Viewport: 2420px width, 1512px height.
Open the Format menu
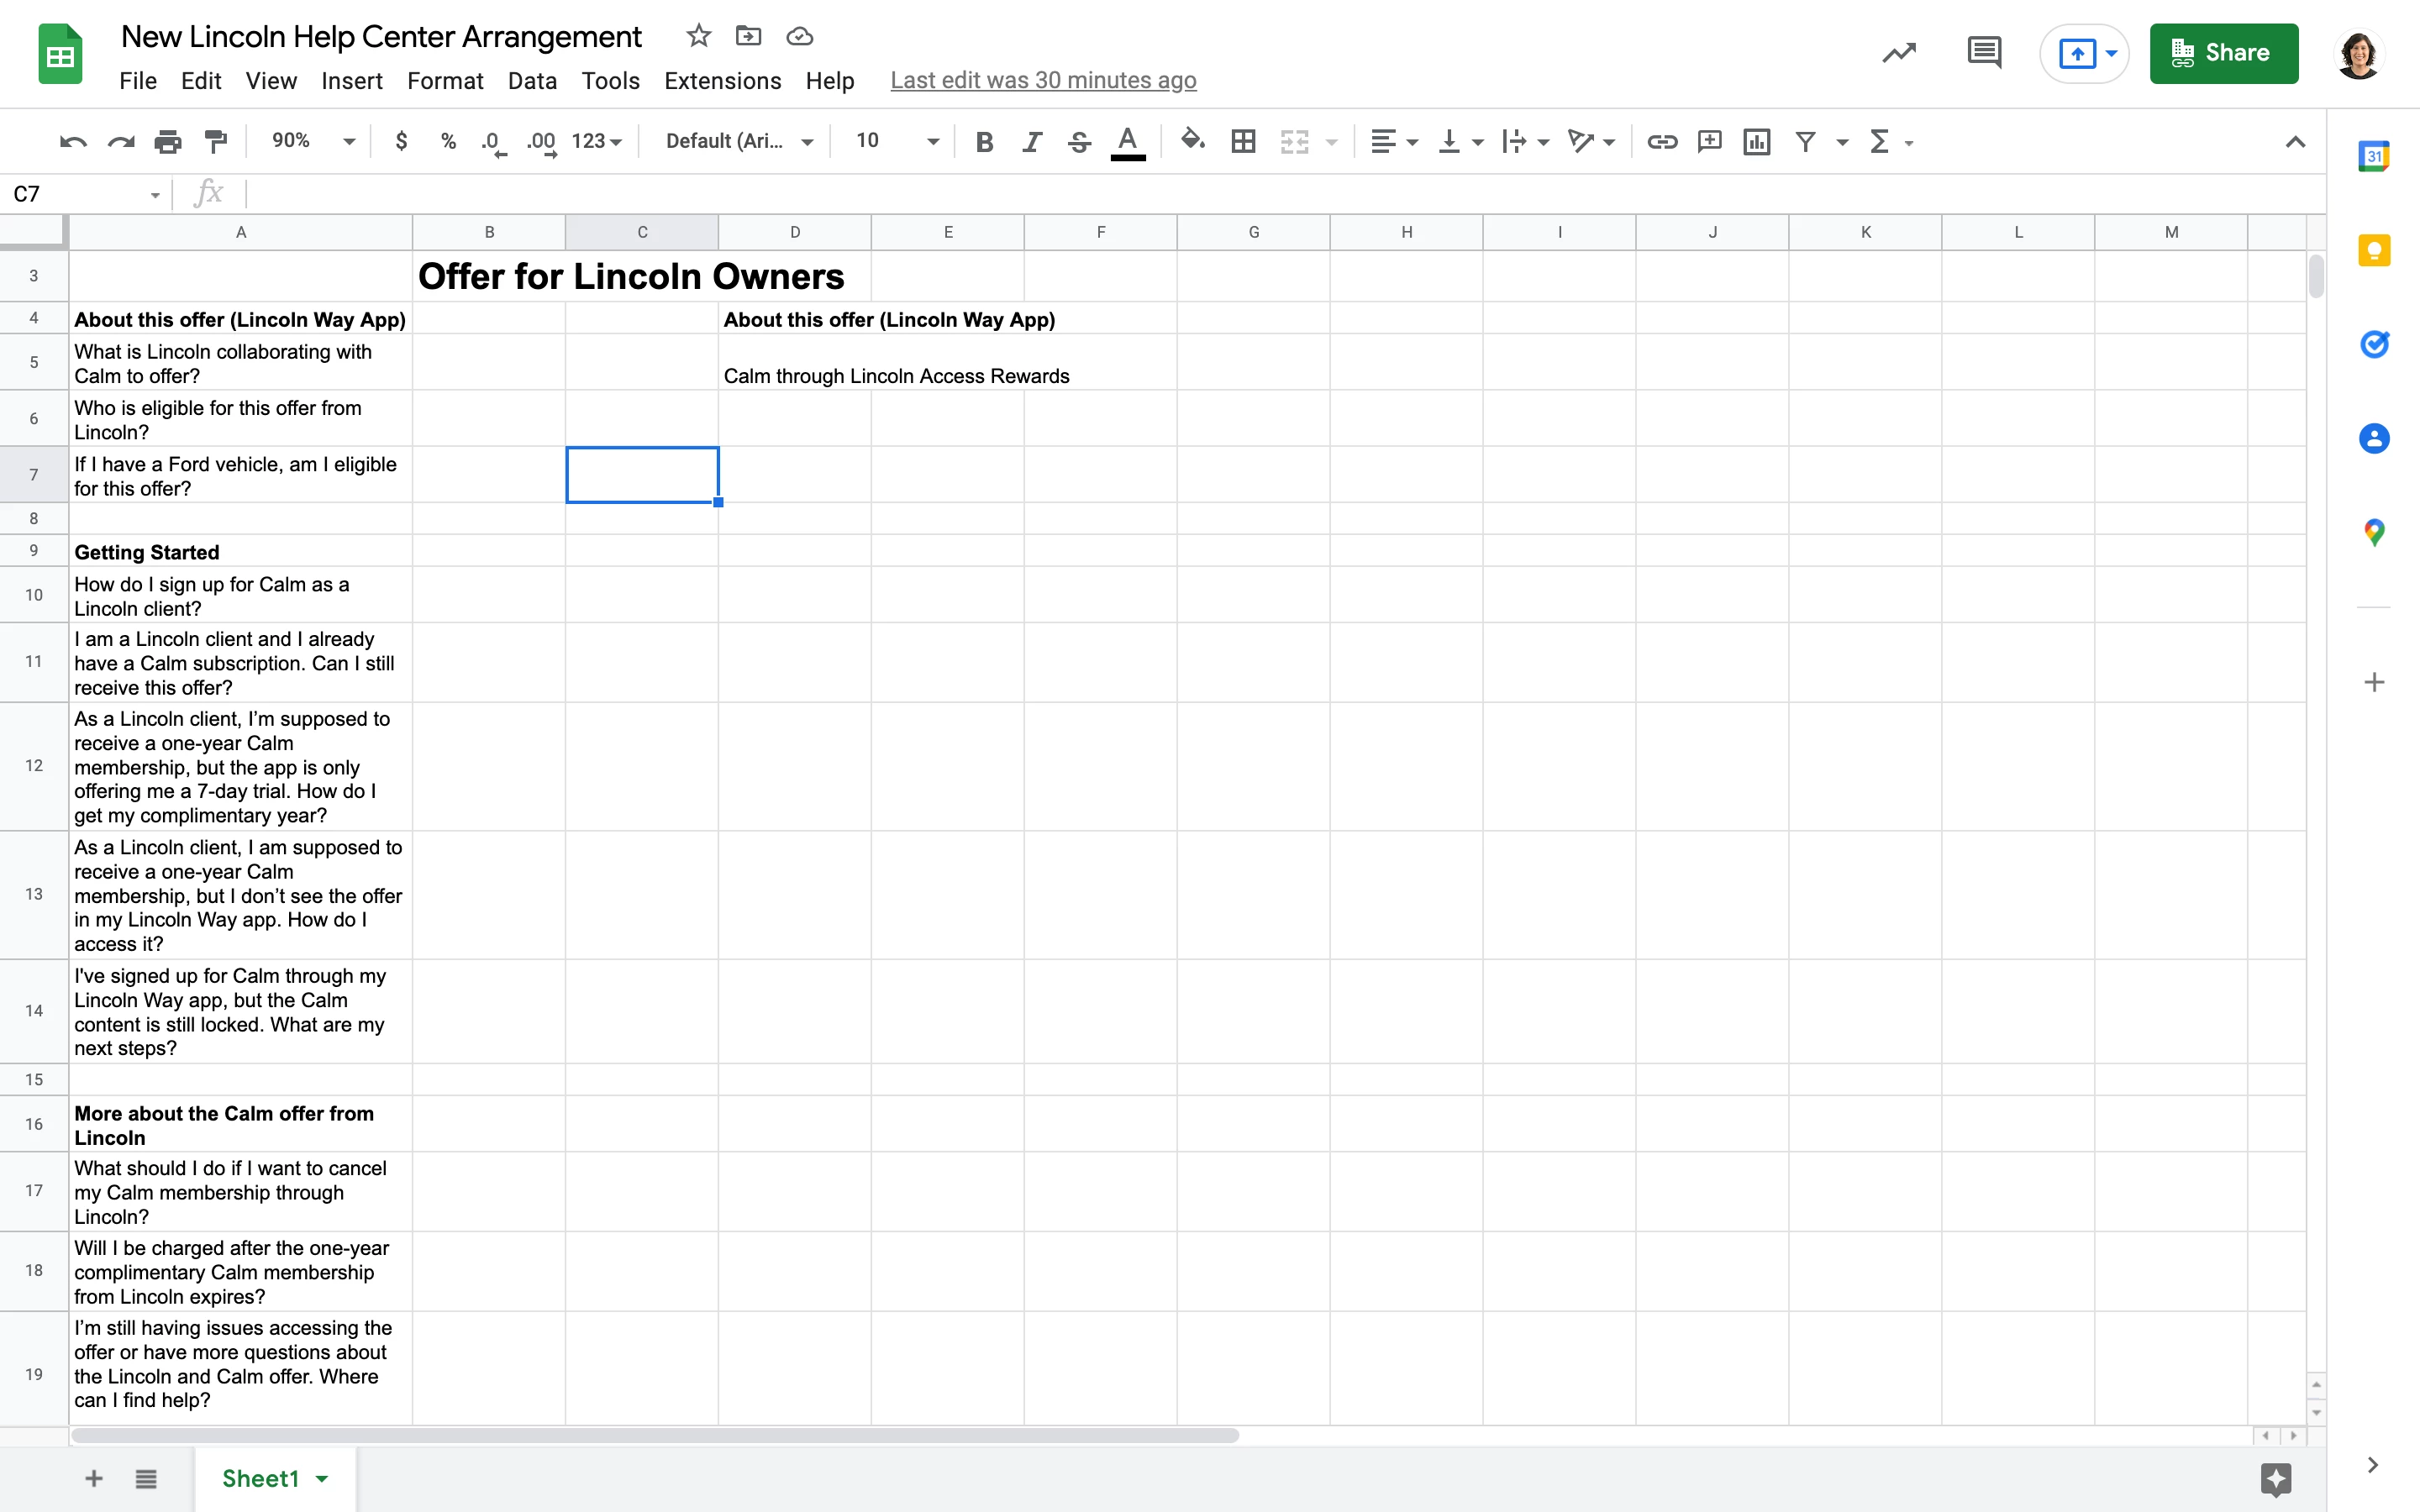coord(444,81)
